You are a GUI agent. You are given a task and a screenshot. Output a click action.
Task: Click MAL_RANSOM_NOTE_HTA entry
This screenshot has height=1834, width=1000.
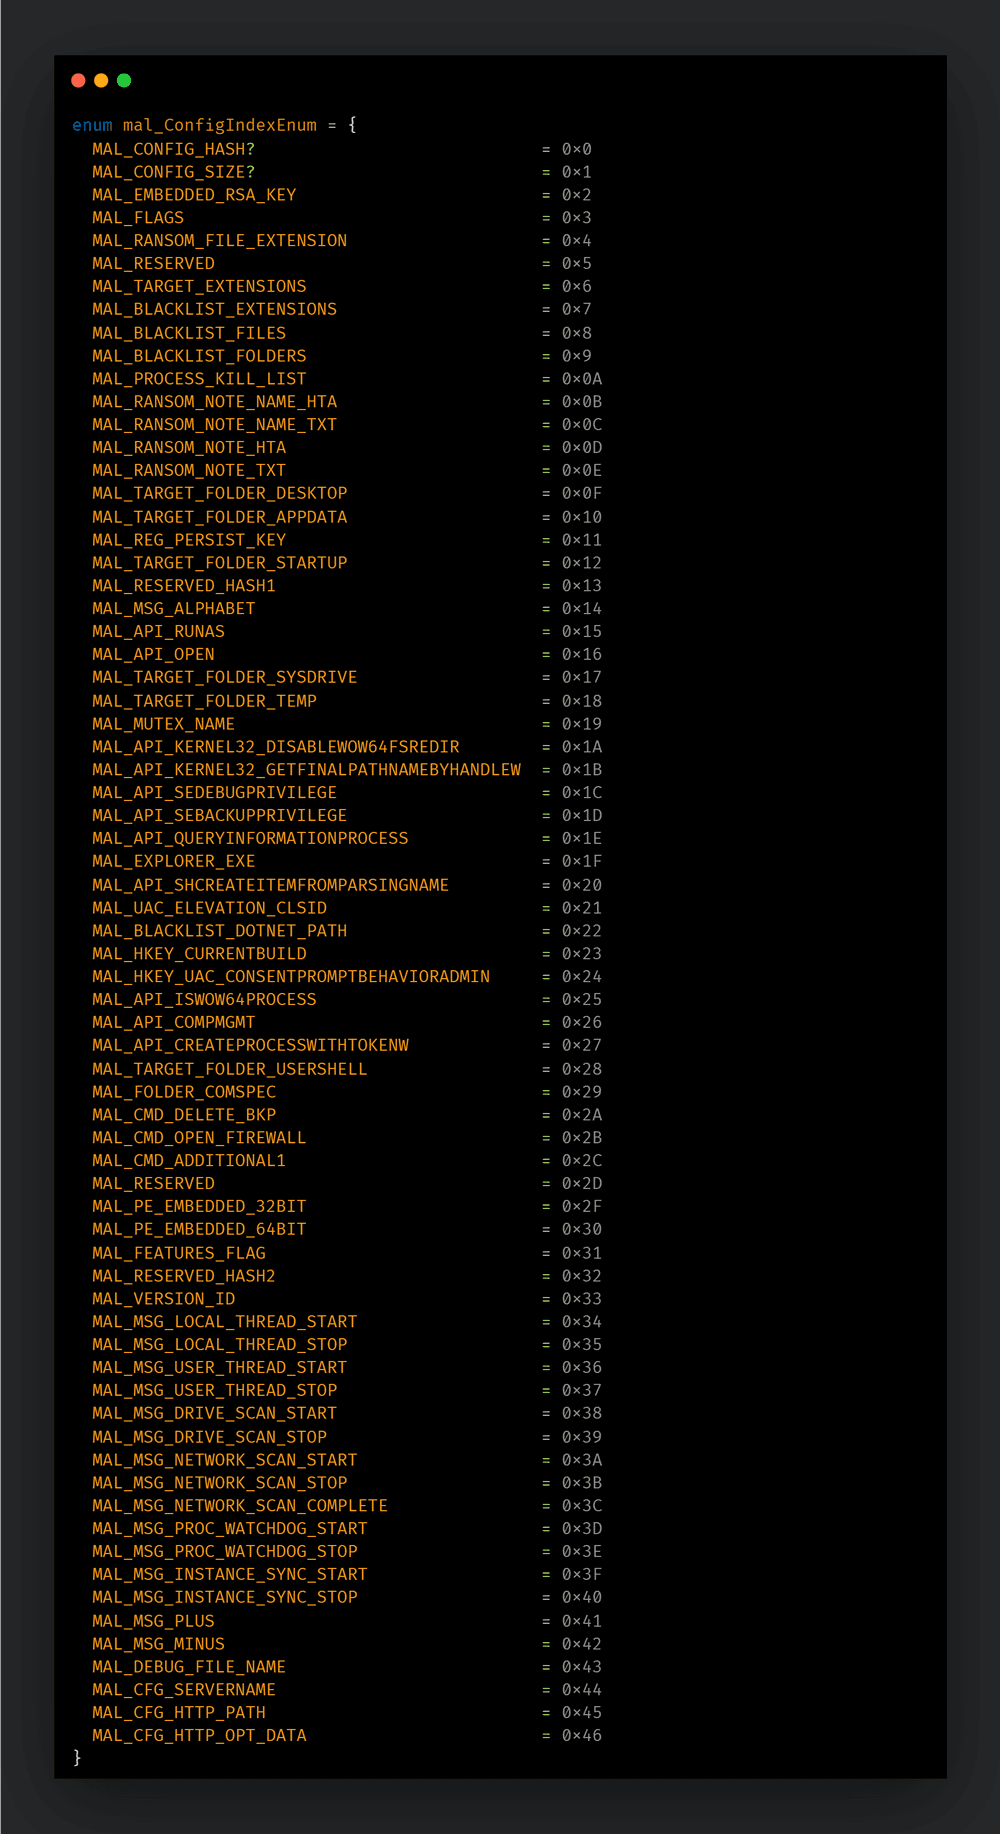point(189,448)
